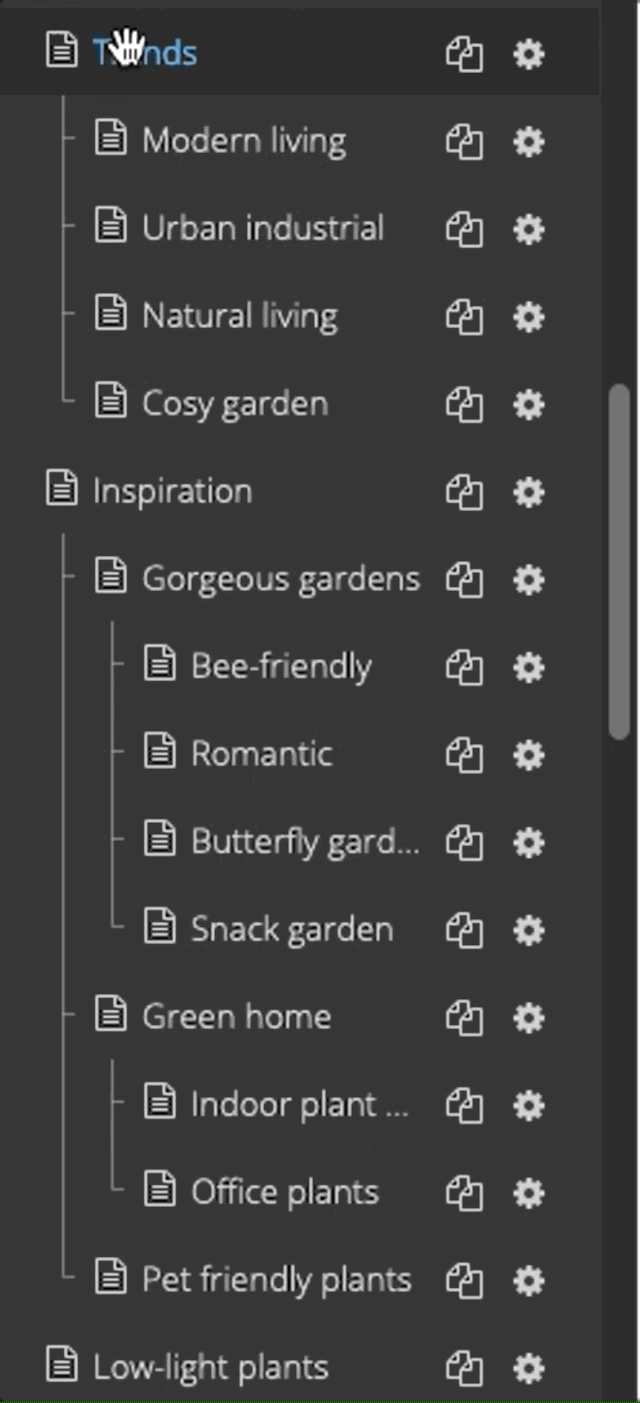Open settings gear for Low-light plants
This screenshot has height=1403, width=640.
click(x=528, y=1369)
